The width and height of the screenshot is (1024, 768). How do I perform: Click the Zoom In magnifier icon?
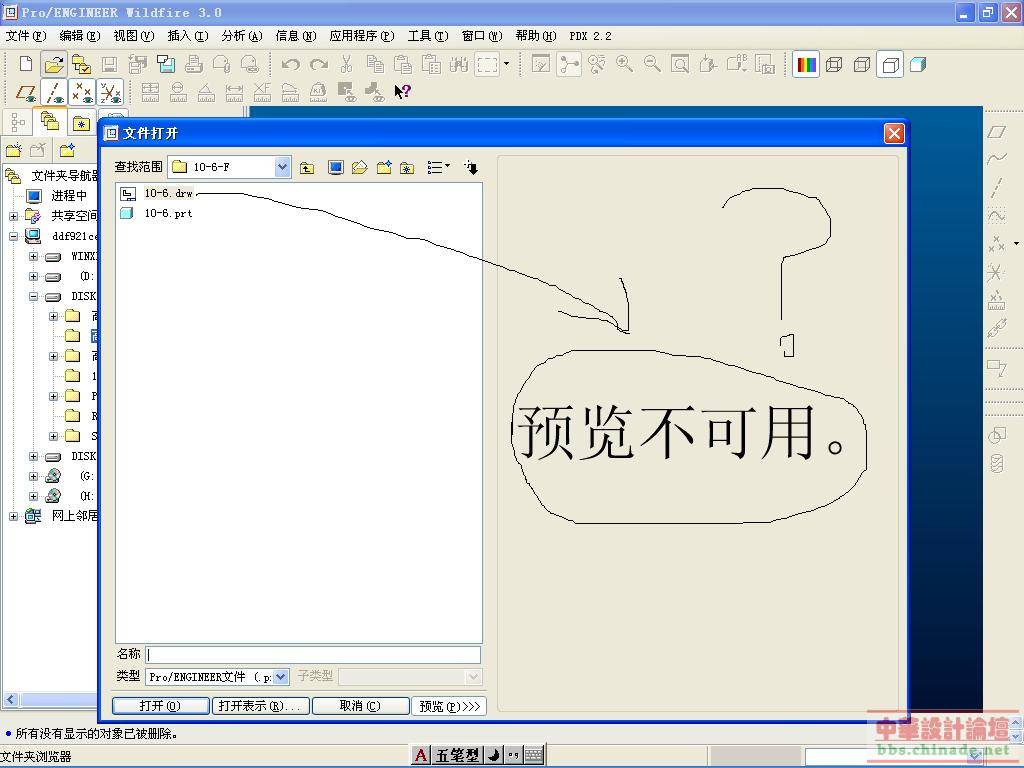[x=624, y=64]
